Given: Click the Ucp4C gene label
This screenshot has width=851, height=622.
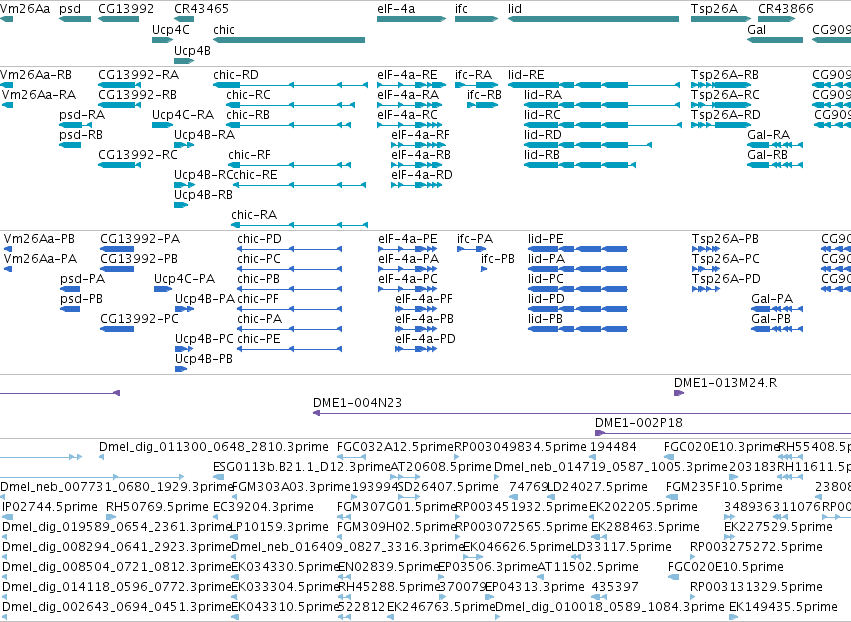Looking at the screenshot, I should [x=170, y=29].
